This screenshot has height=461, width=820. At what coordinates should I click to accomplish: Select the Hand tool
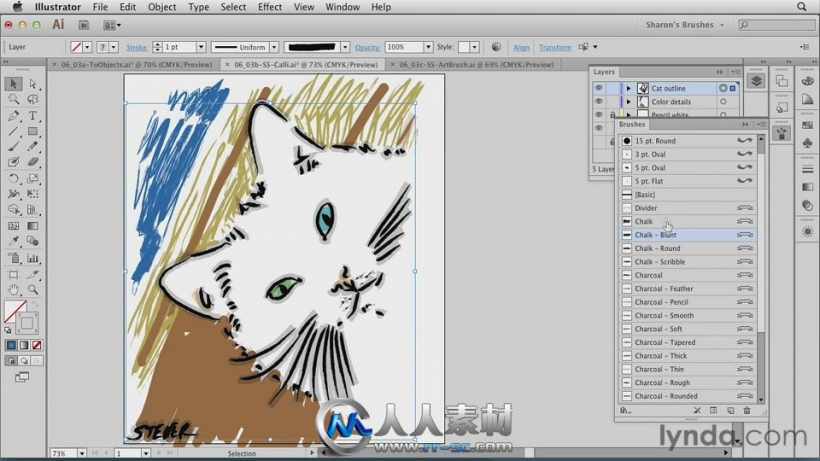tap(14, 290)
